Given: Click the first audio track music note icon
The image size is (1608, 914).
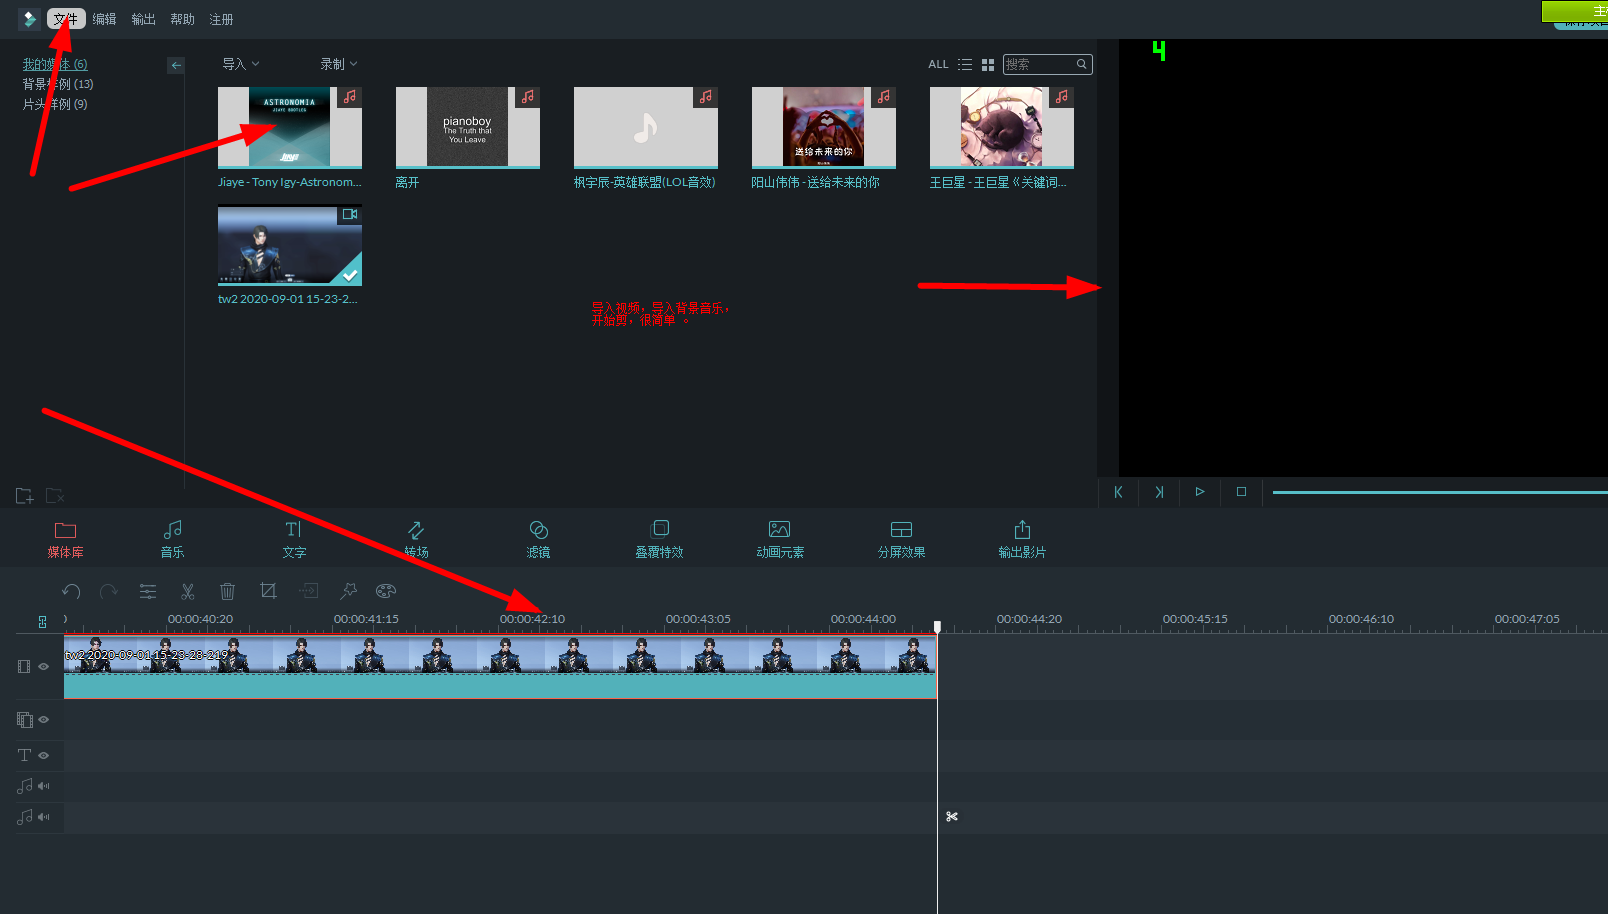Looking at the screenshot, I should click(x=24, y=786).
